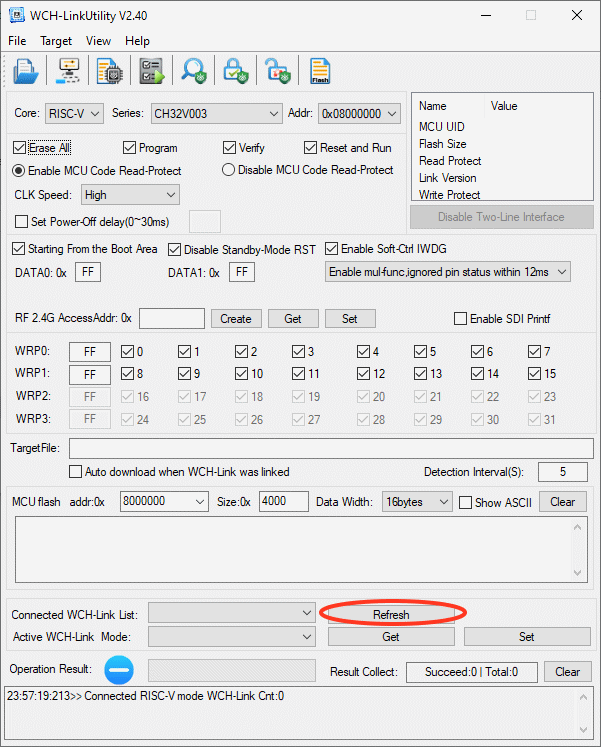Click the connect WCH-Link toolbar icon
The width and height of the screenshot is (601, 747).
click(x=69, y=71)
